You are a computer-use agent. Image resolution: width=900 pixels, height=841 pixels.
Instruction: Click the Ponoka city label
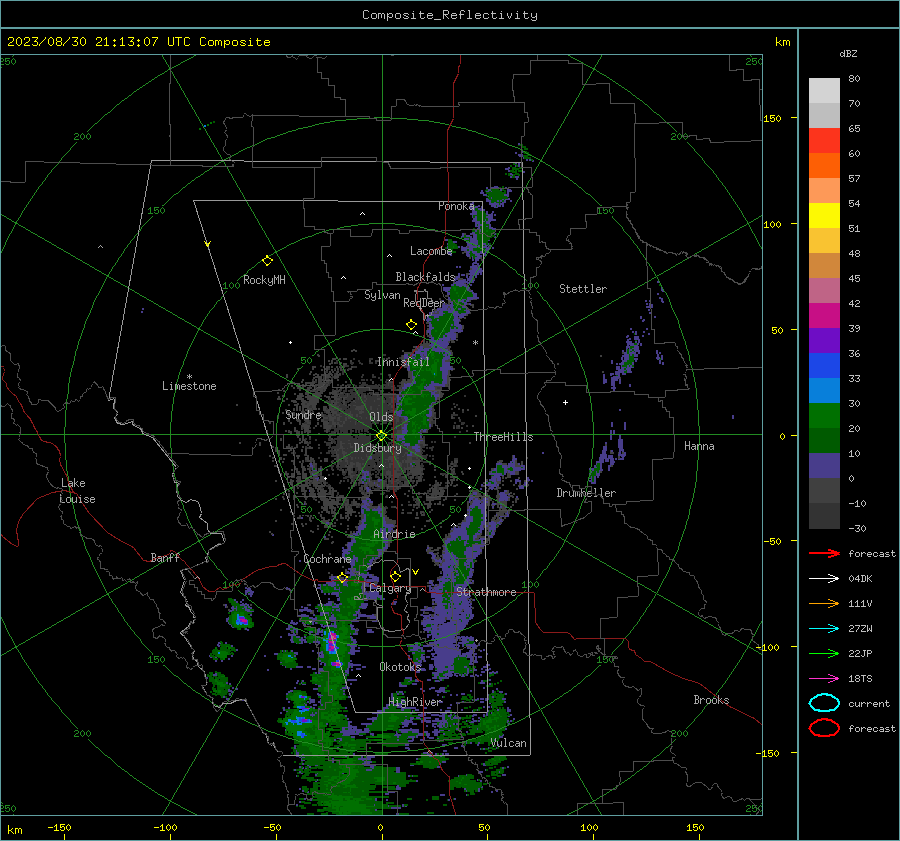456,206
